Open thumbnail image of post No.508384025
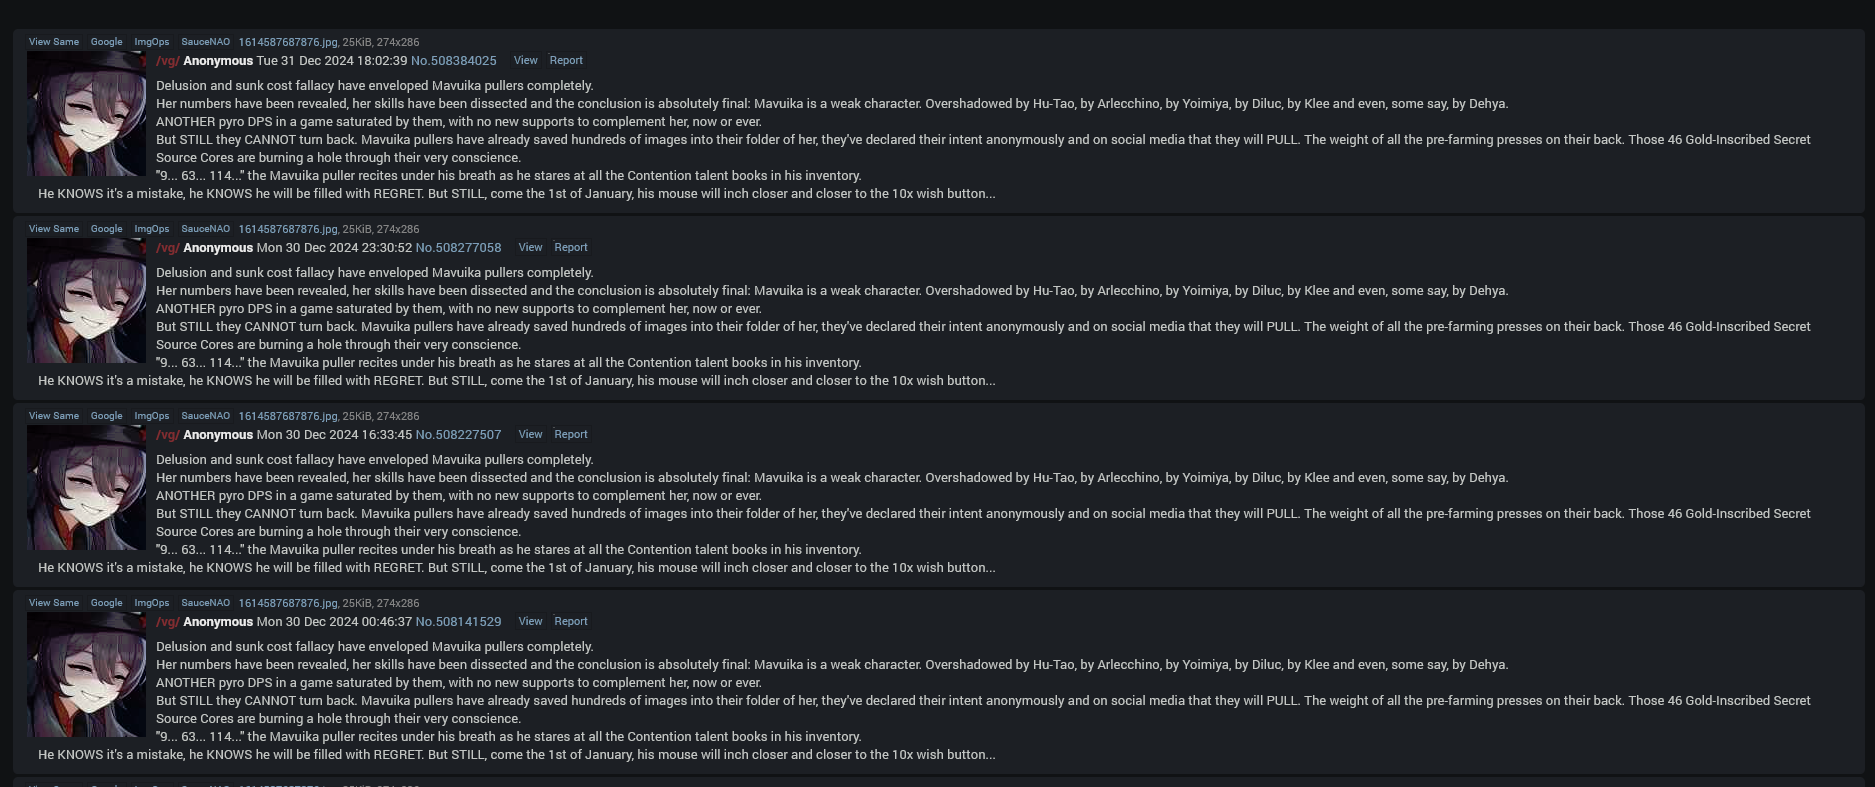The width and height of the screenshot is (1875, 787). pos(86,114)
